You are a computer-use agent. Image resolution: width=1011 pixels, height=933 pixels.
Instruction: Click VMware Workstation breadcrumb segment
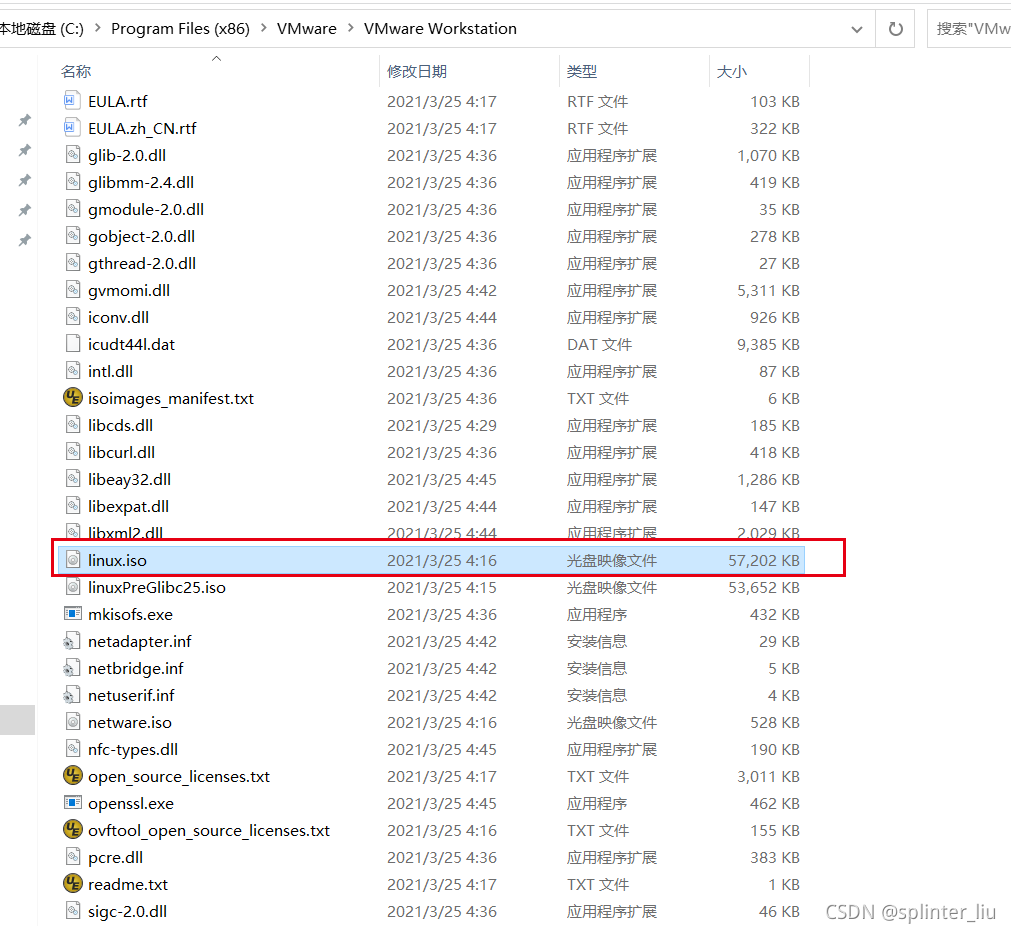pyautogui.click(x=440, y=28)
